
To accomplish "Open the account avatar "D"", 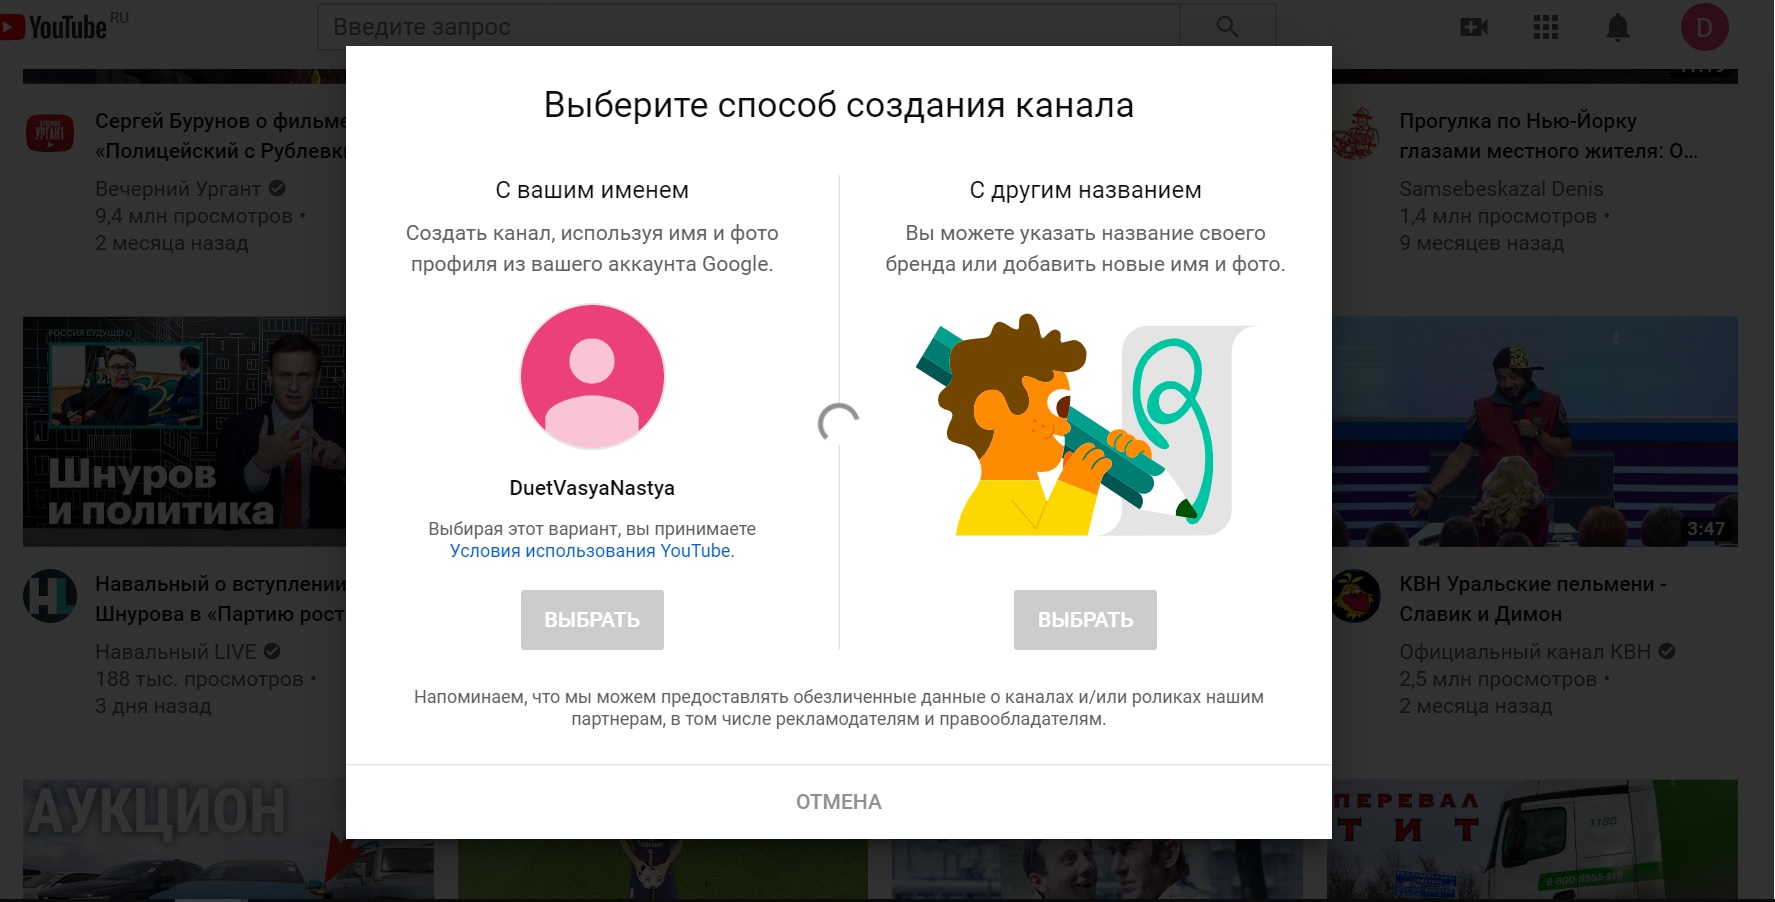I will [1705, 27].
